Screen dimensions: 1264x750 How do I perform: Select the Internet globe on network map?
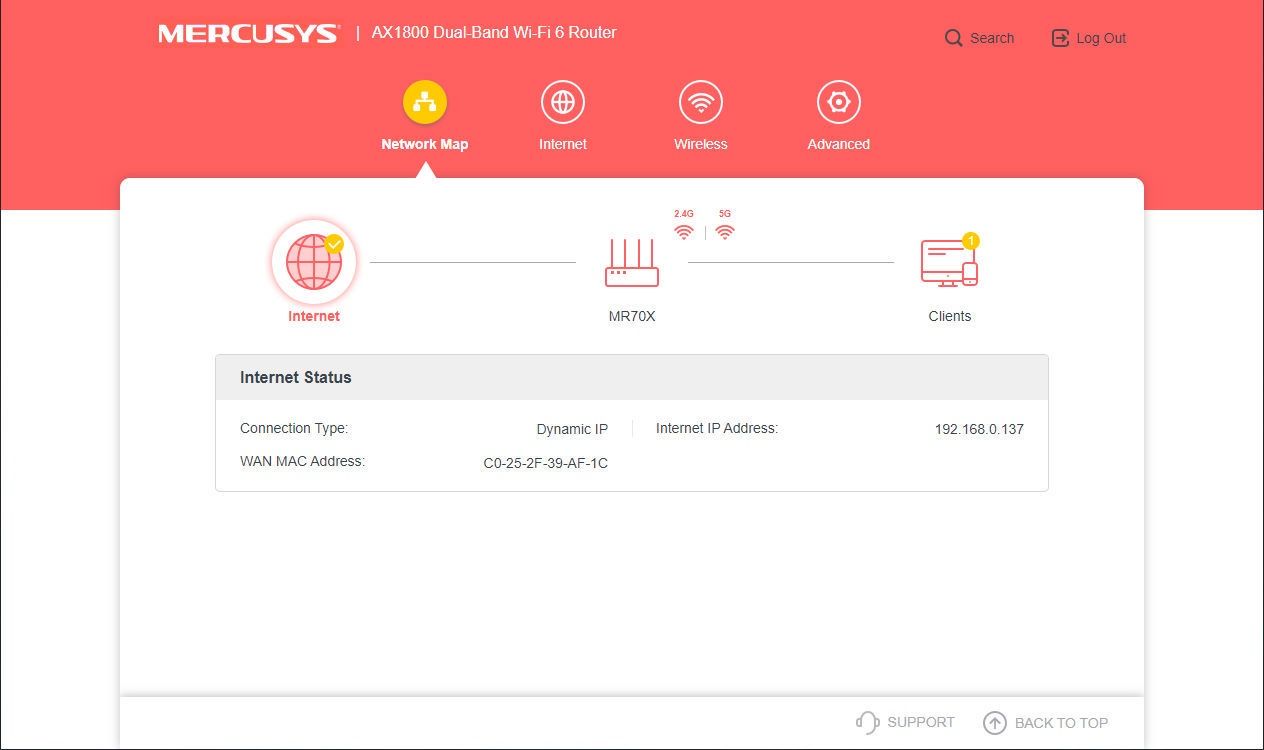coord(314,262)
